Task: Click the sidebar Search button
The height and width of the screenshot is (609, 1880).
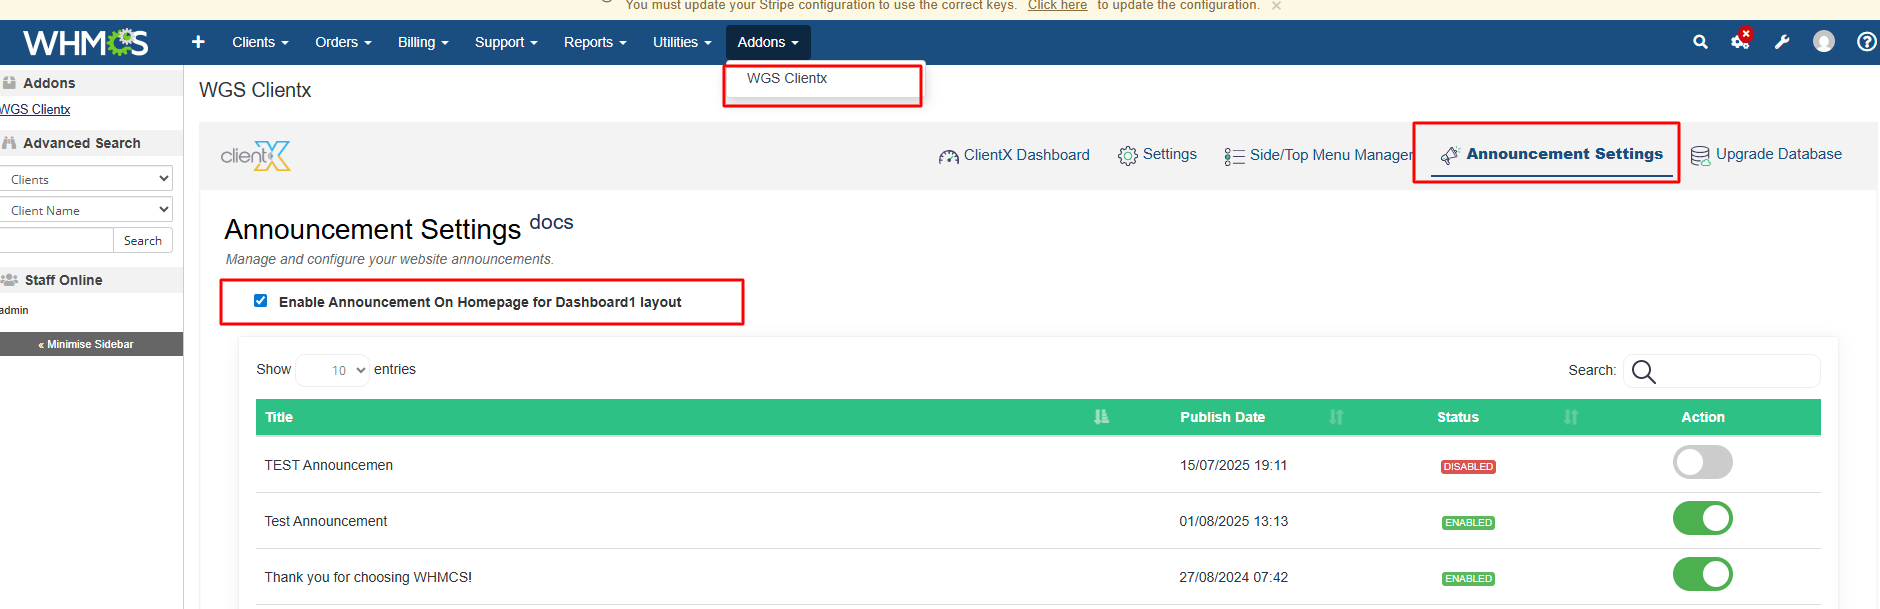Action: pyautogui.click(x=143, y=241)
